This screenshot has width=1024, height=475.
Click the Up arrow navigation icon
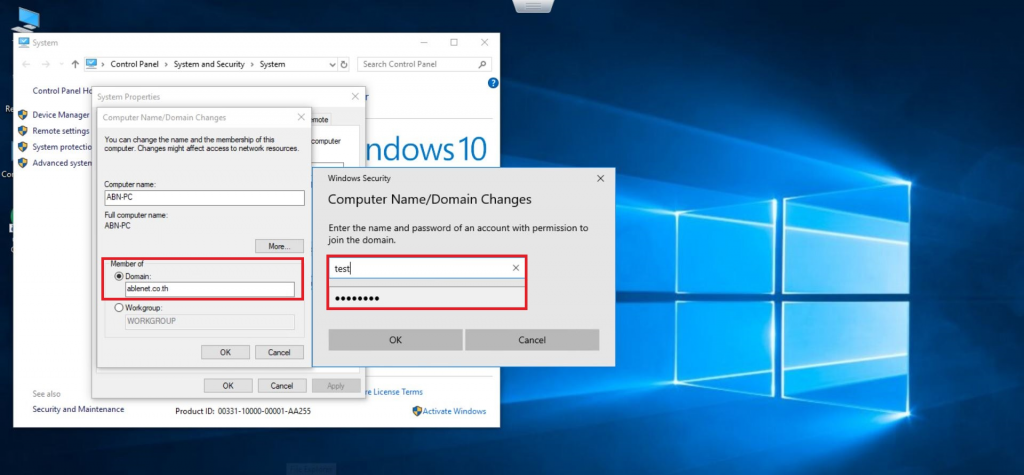(x=75, y=64)
